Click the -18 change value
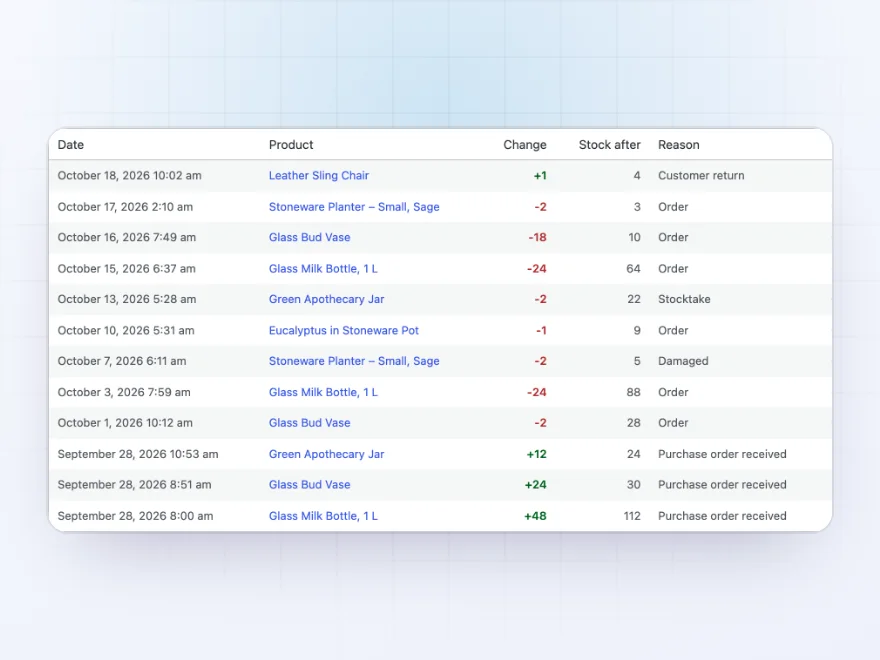The width and height of the screenshot is (880, 660). [537, 237]
